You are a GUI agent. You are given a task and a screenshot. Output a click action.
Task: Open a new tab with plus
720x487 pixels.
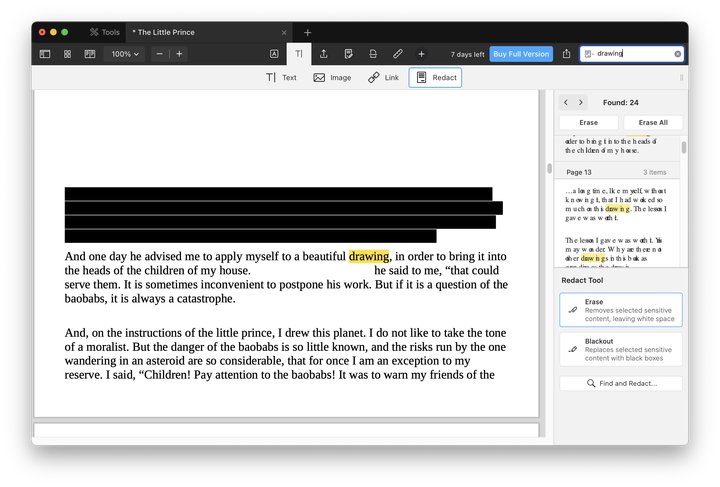pos(308,33)
